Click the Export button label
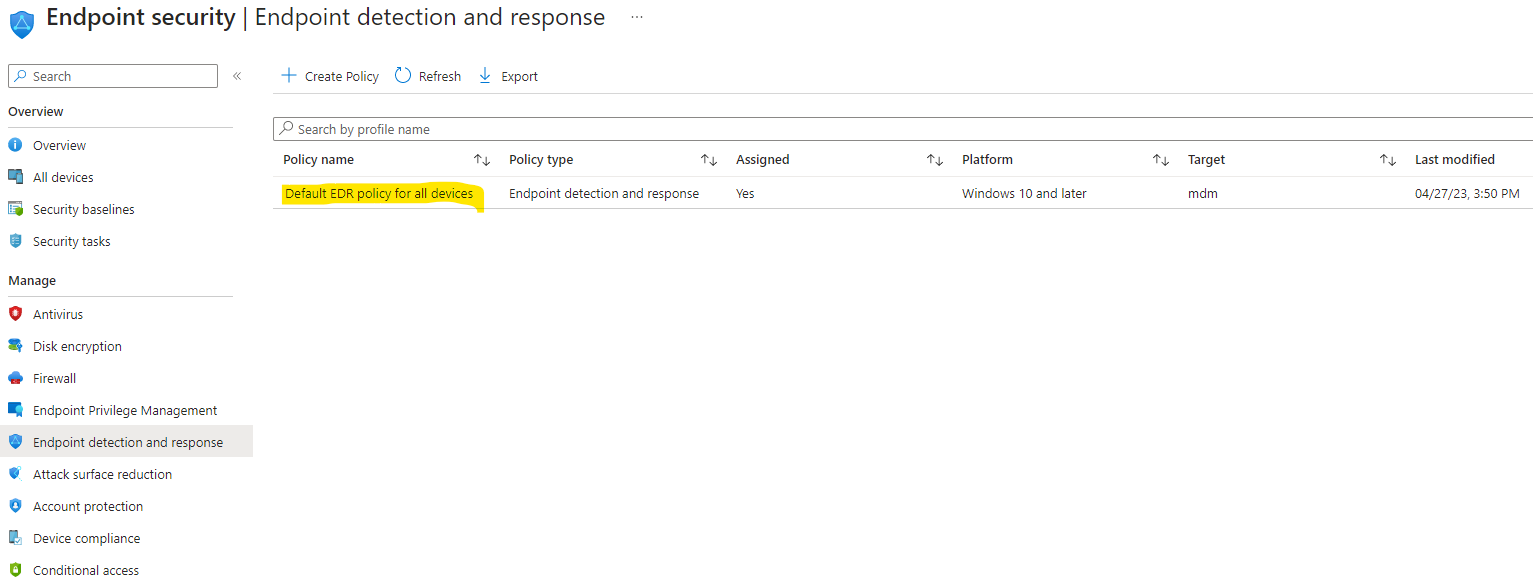 pyautogui.click(x=519, y=76)
